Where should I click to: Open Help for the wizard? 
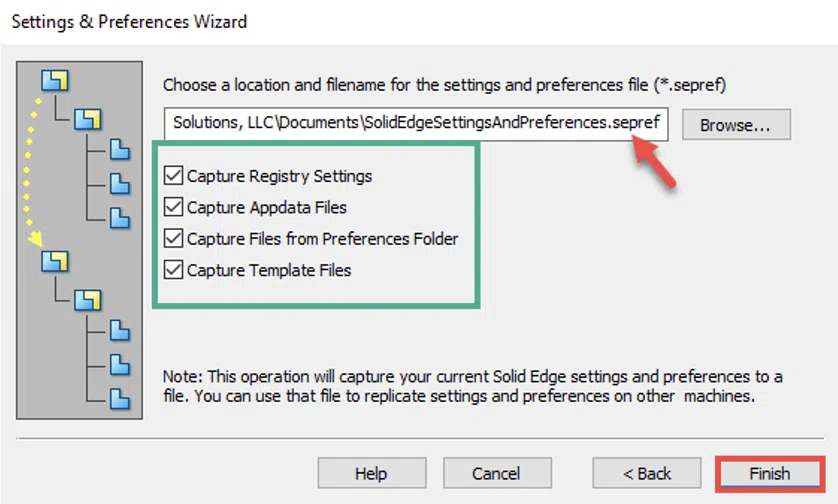372,473
